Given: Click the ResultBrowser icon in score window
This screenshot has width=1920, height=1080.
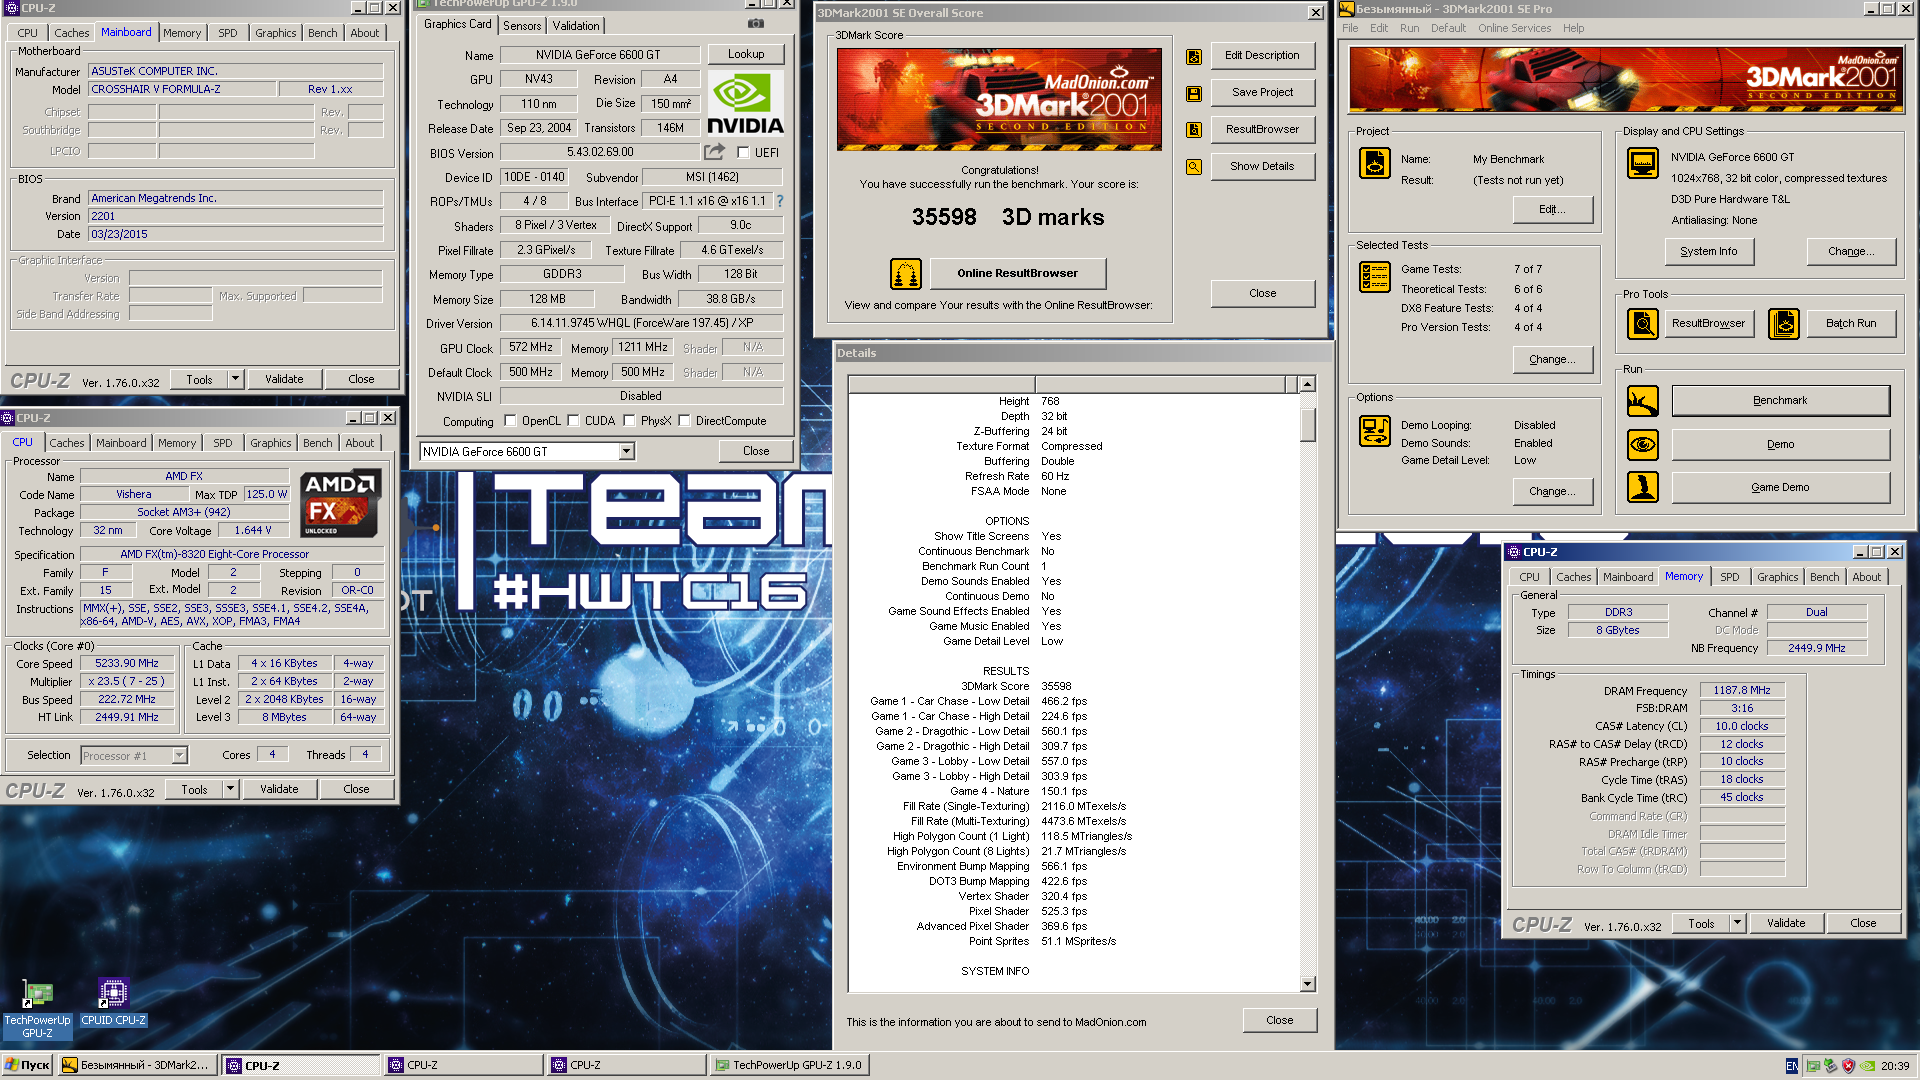Looking at the screenshot, I should (x=1194, y=130).
